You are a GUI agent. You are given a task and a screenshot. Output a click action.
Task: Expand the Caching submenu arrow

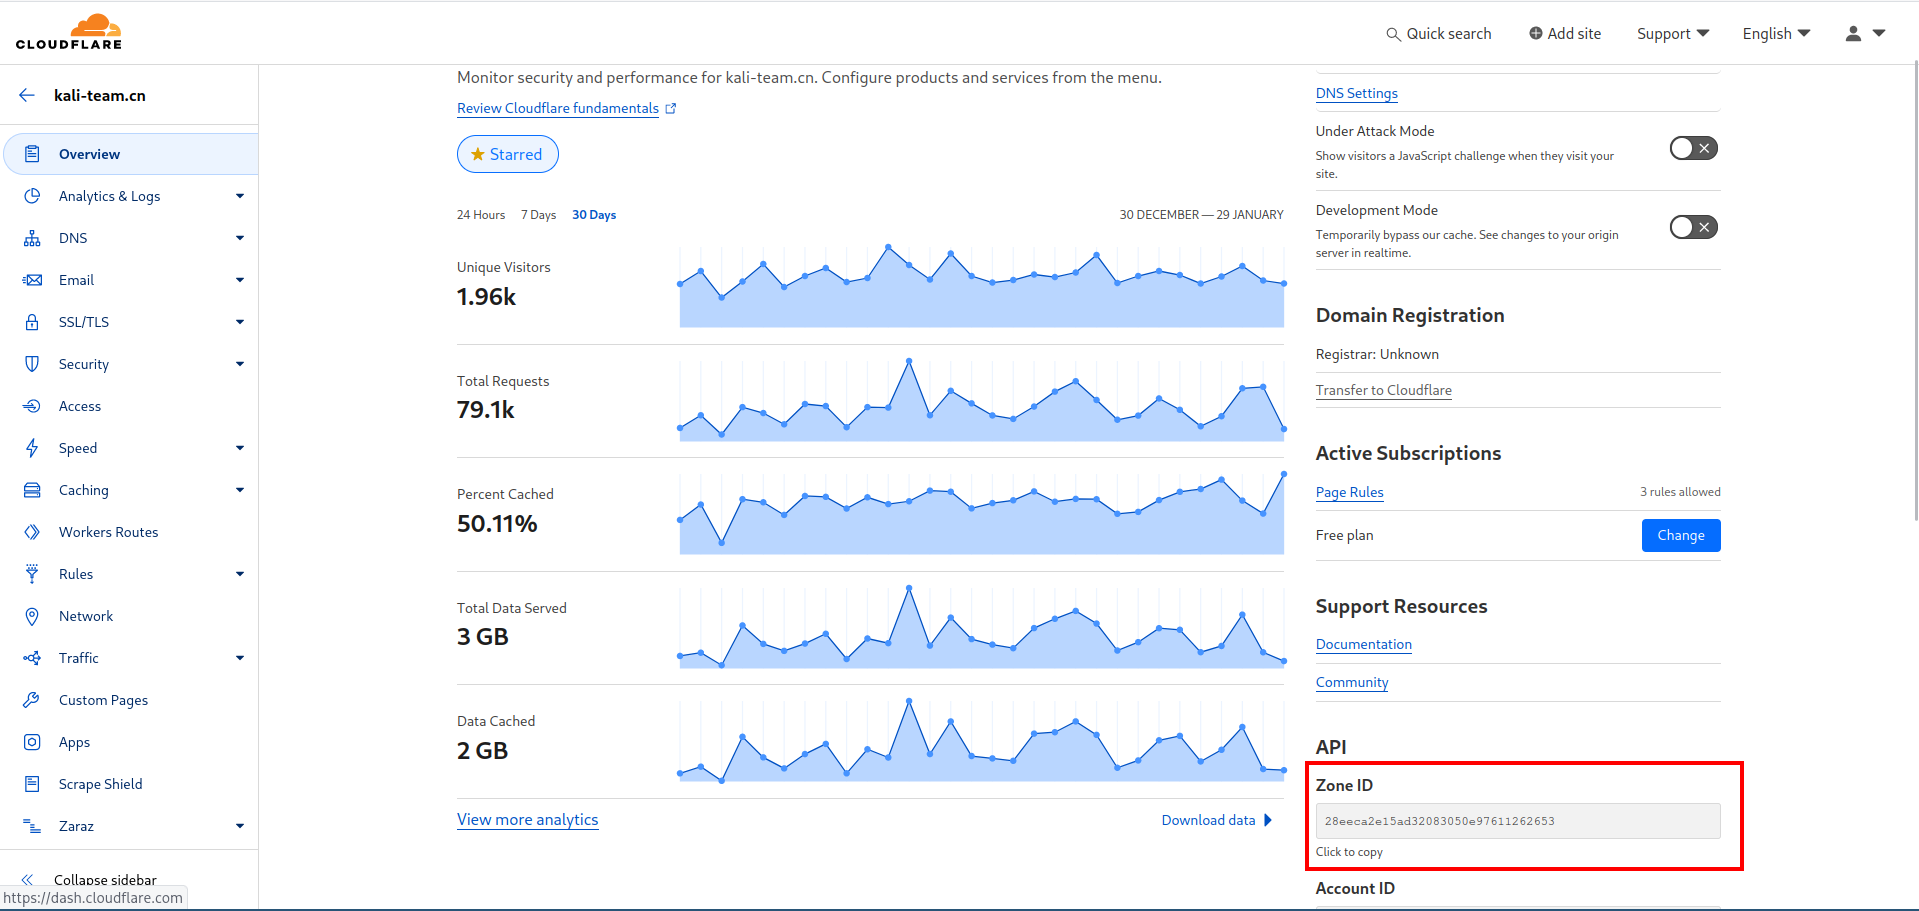click(240, 490)
